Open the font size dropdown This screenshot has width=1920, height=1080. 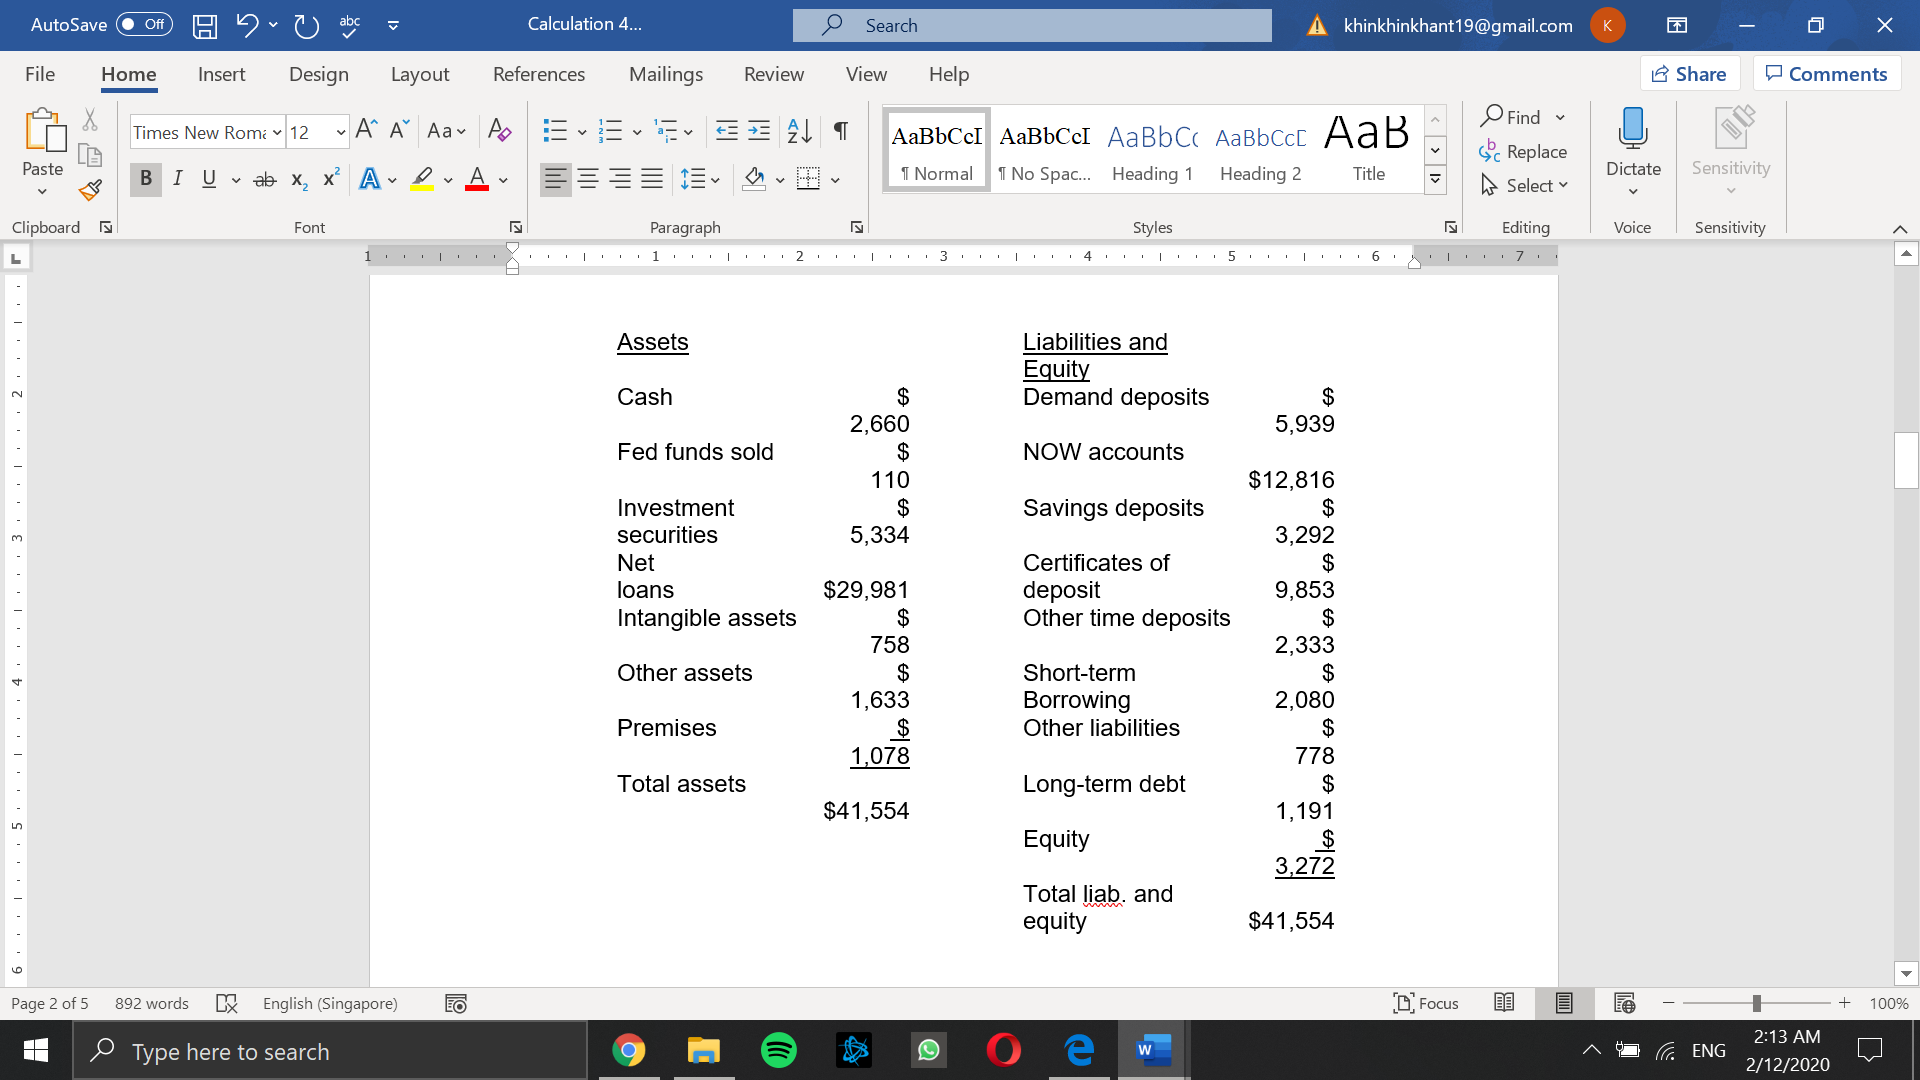pos(340,131)
